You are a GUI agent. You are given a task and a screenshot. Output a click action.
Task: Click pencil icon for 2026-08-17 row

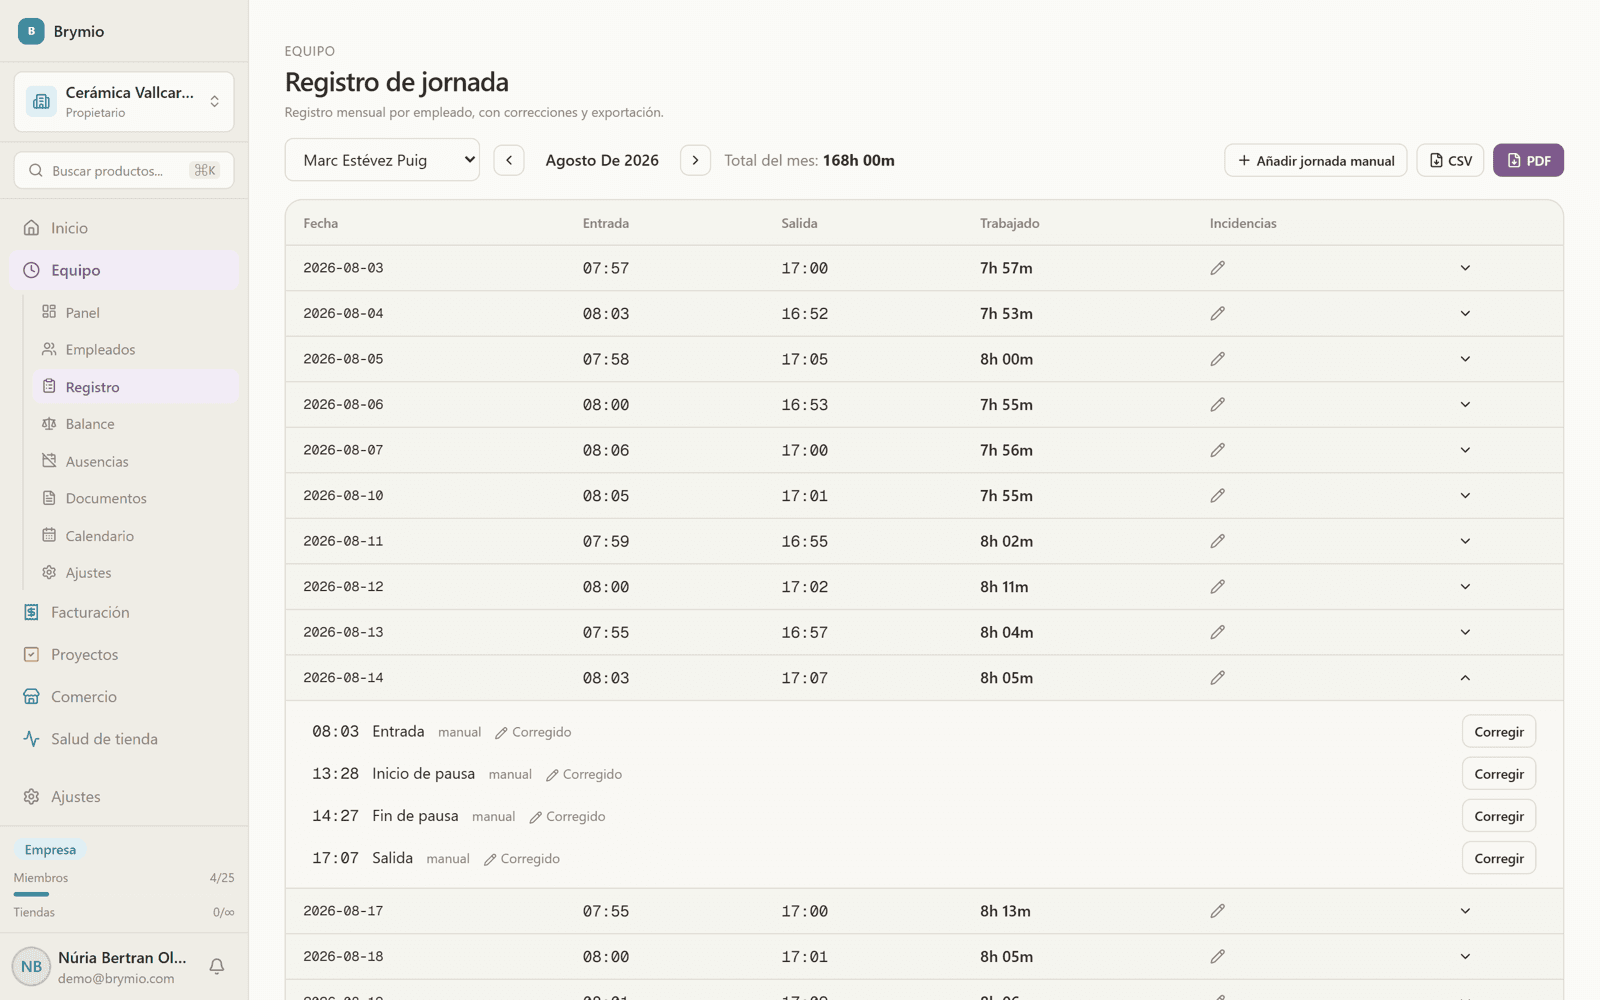(1217, 911)
